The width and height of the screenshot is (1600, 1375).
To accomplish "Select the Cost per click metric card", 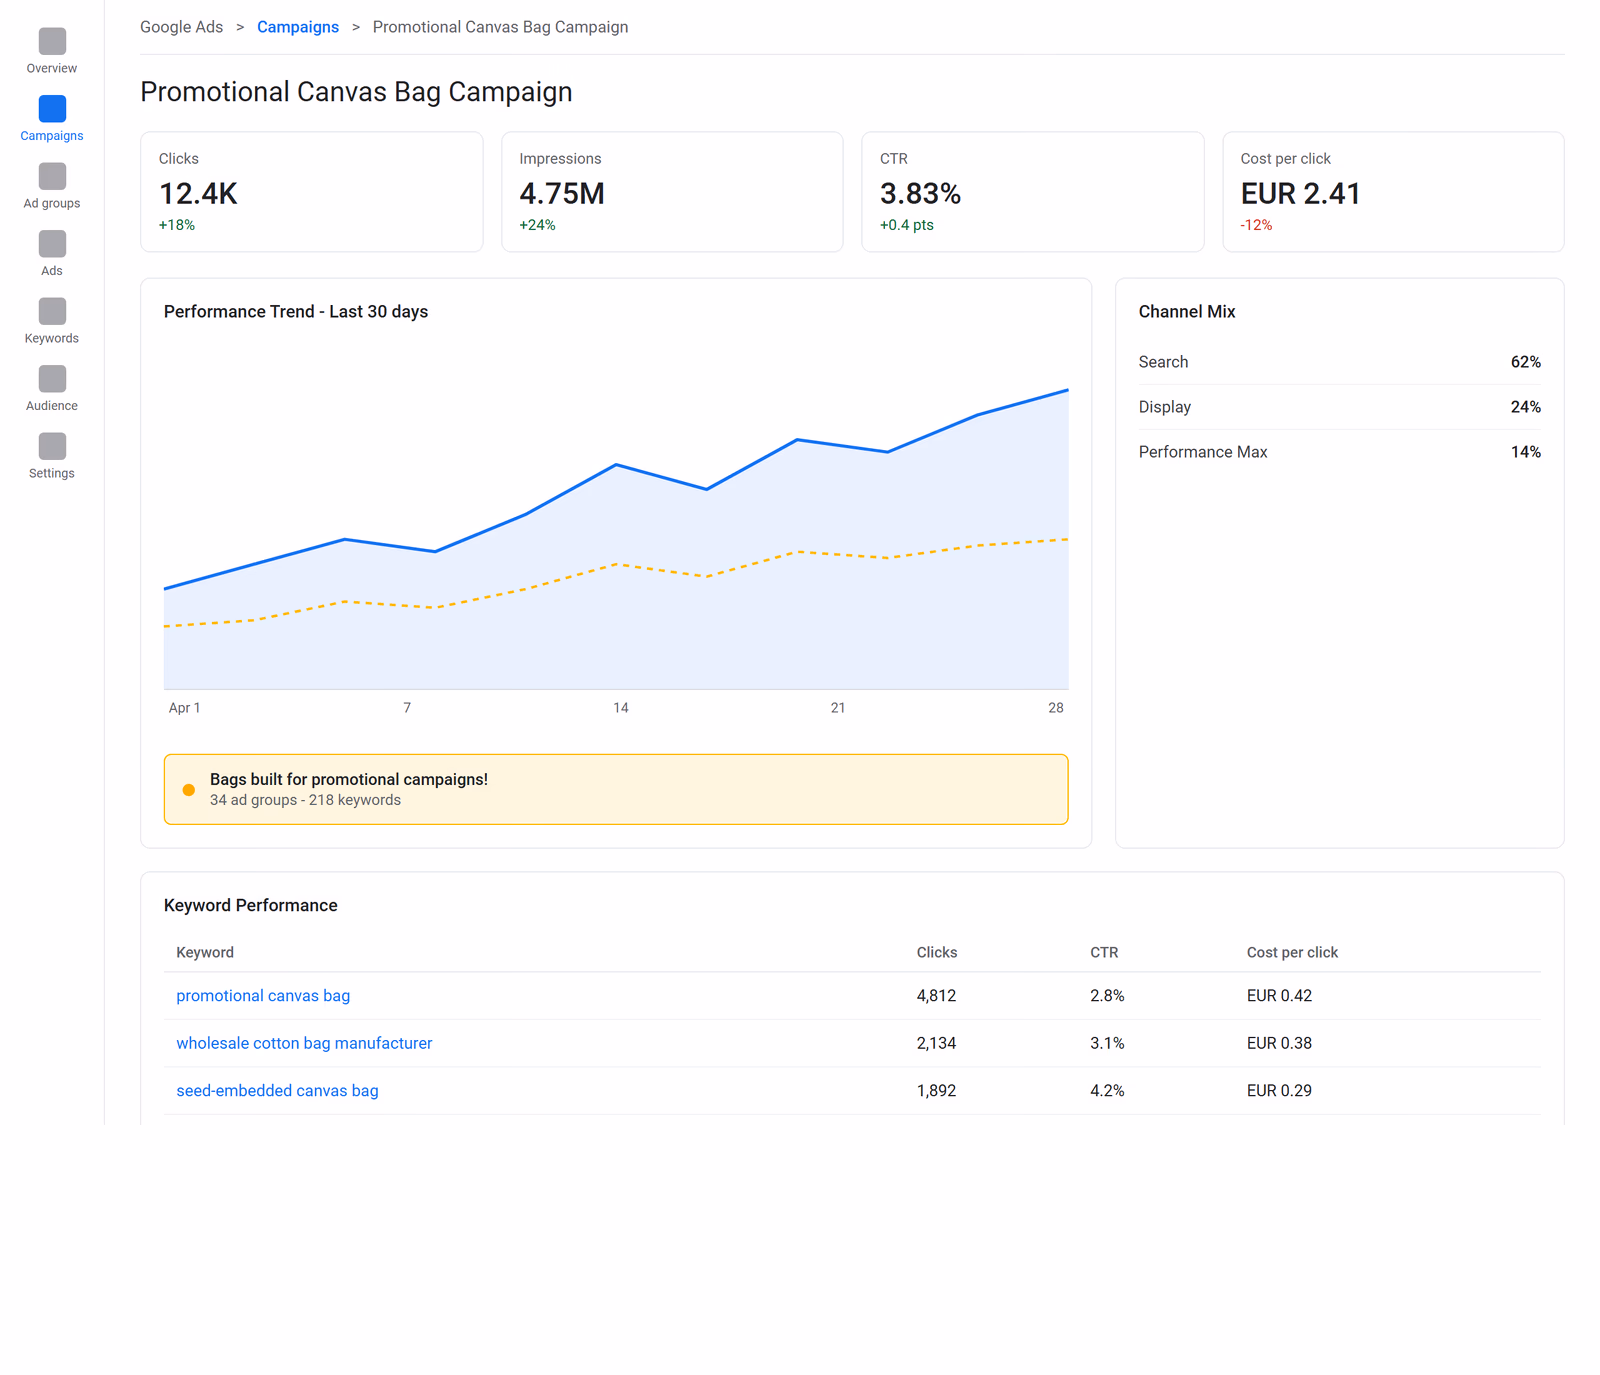I will [x=1393, y=192].
